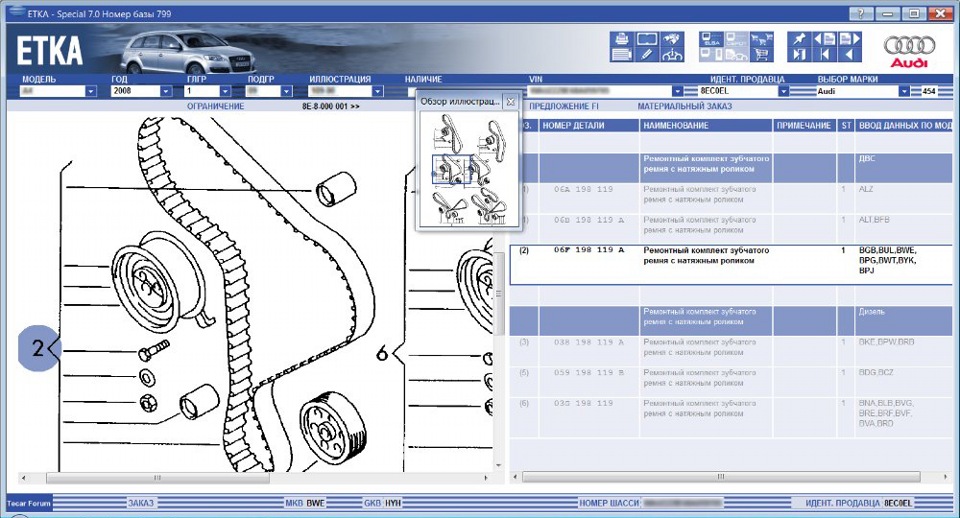Screen dimensions: 960x518
Task: Click restriction value 8E-8-000 001 >>
Action: point(331,106)
